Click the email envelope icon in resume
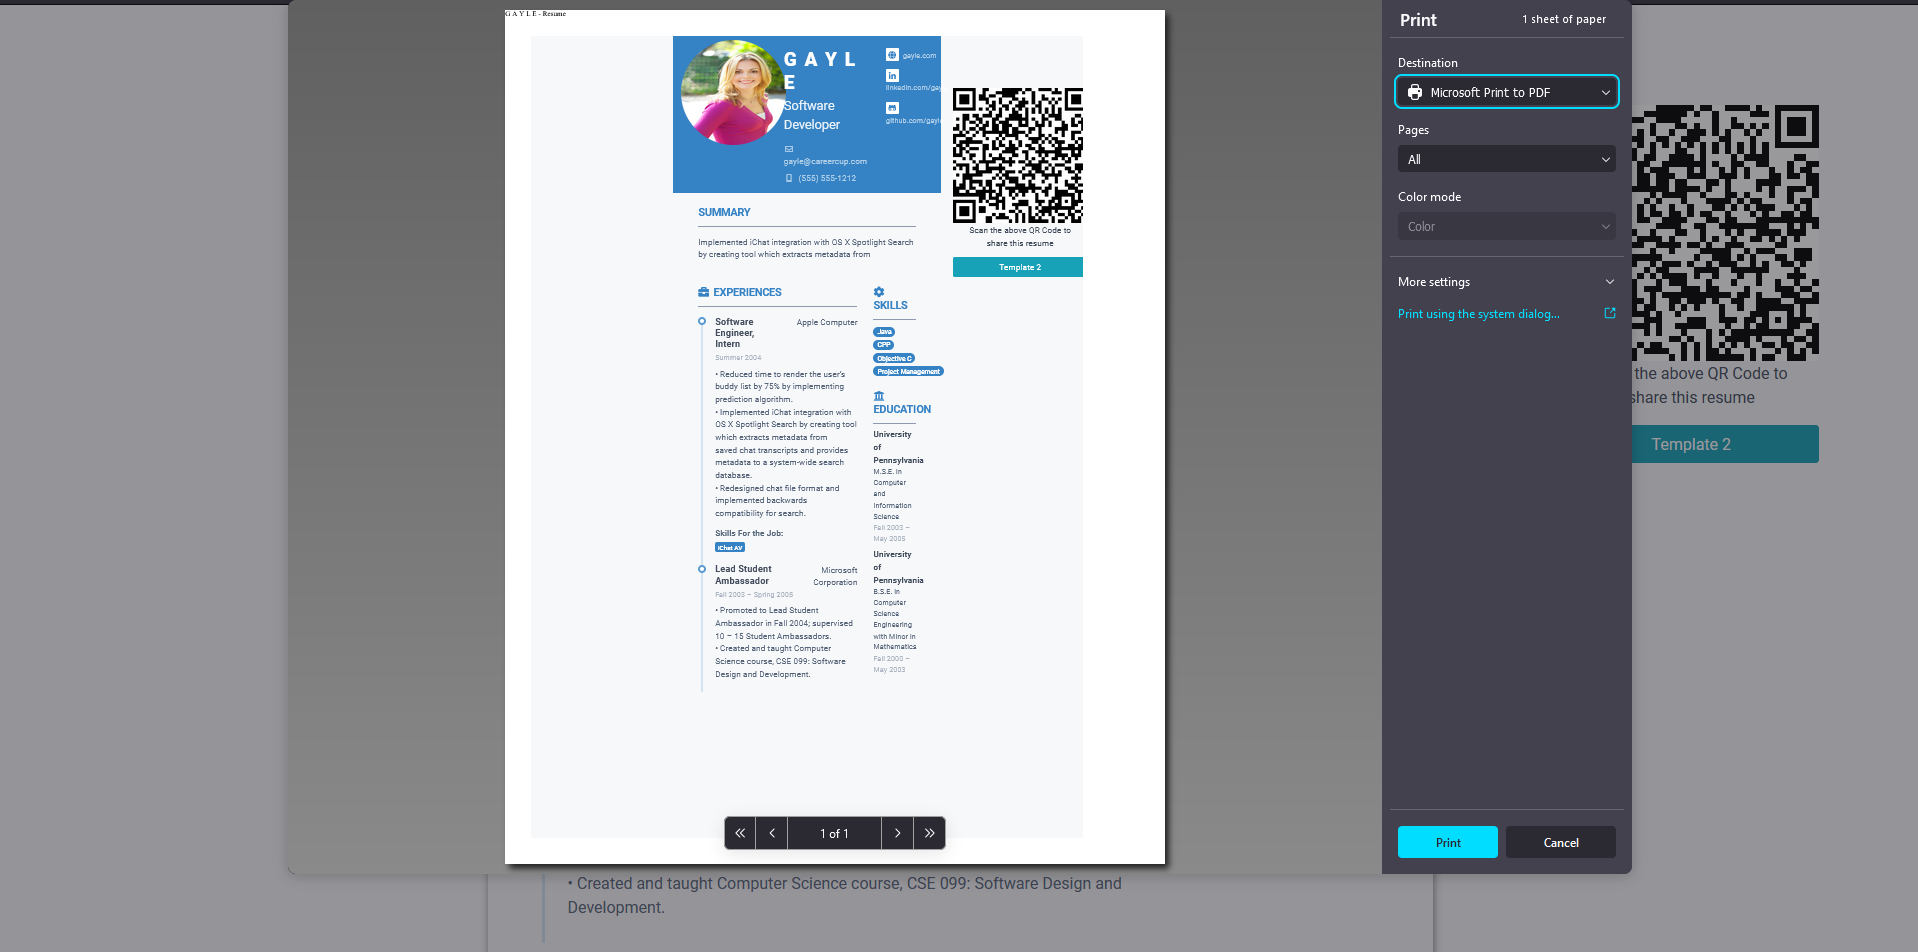Viewport: 1918px width, 952px height. coord(788,149)
